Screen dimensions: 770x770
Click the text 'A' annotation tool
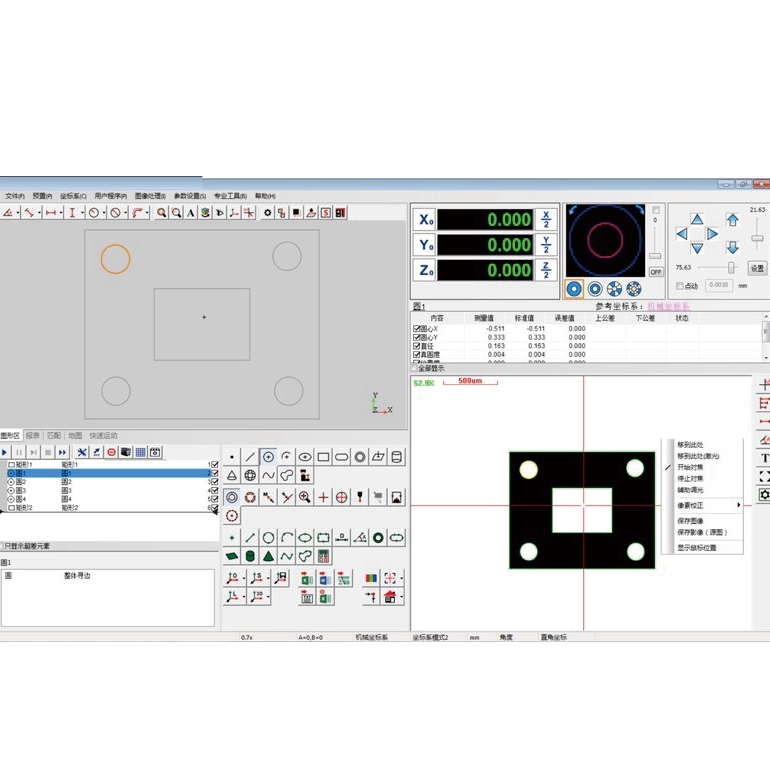pyautogui.click(x=190, y=213)
